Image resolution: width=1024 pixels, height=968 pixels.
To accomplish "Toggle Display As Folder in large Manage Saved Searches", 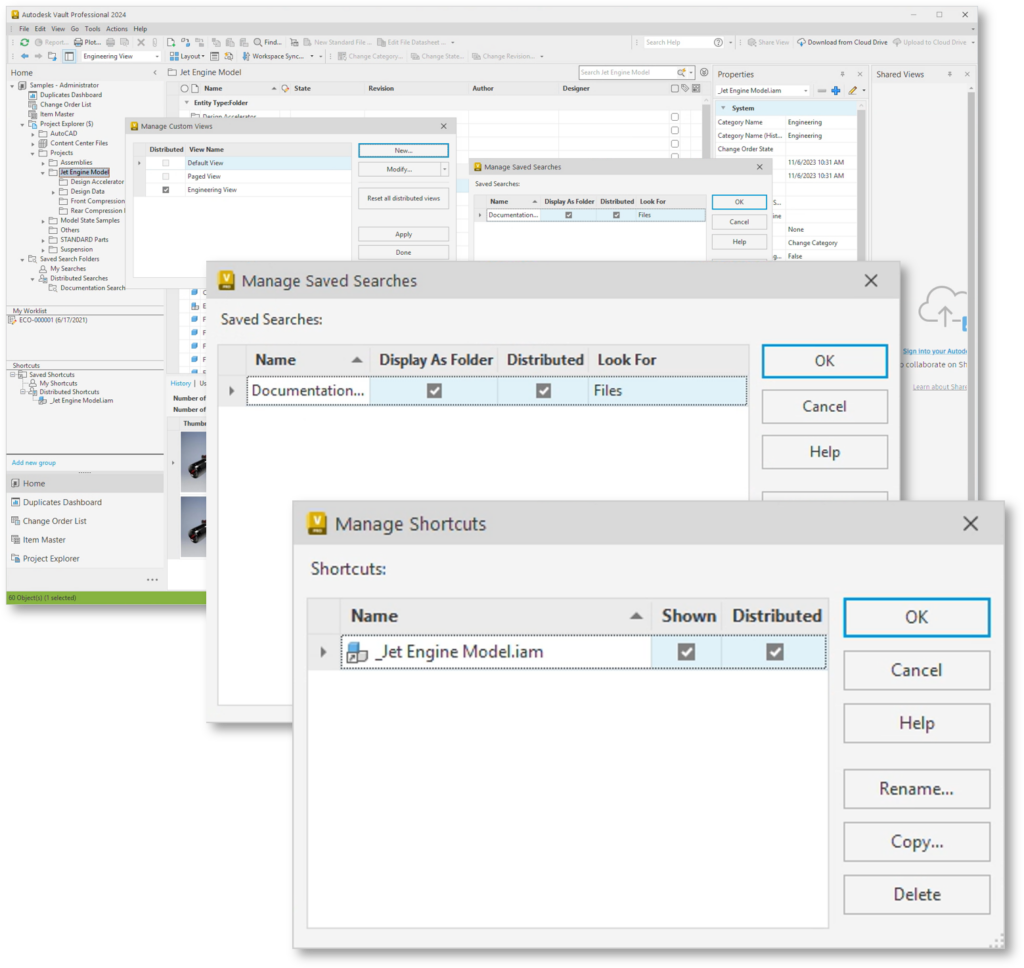I will click(434, 391).
